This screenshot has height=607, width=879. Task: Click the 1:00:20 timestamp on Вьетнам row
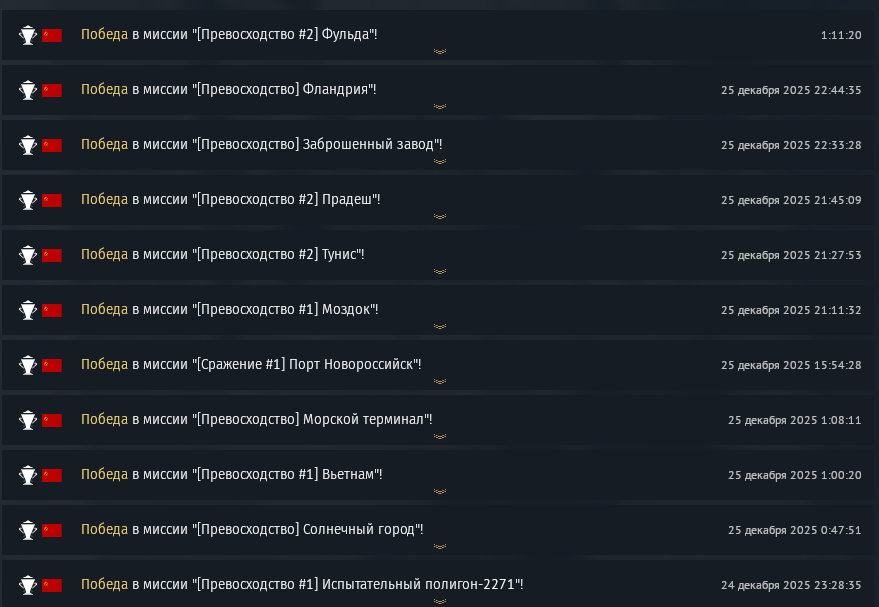click(794, 475)
